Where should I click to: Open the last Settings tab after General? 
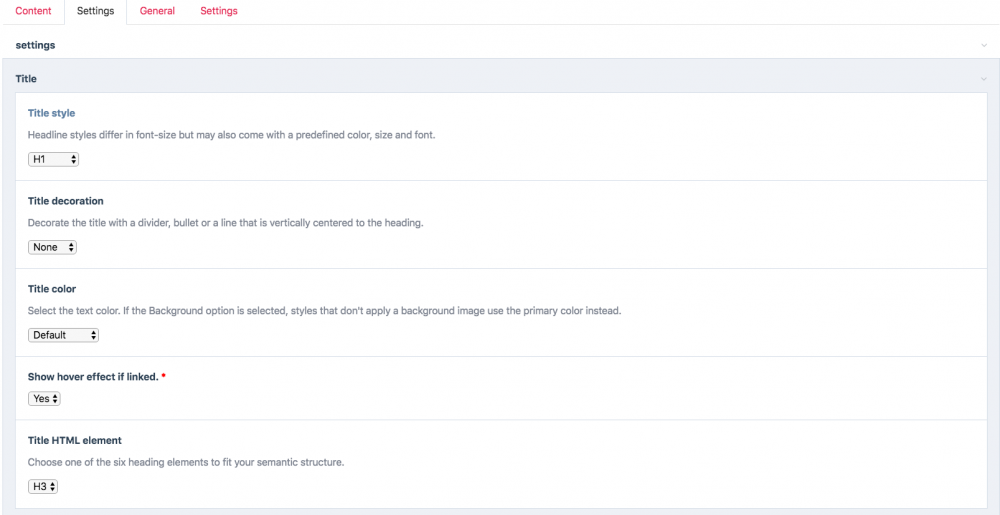coord(219,11)
